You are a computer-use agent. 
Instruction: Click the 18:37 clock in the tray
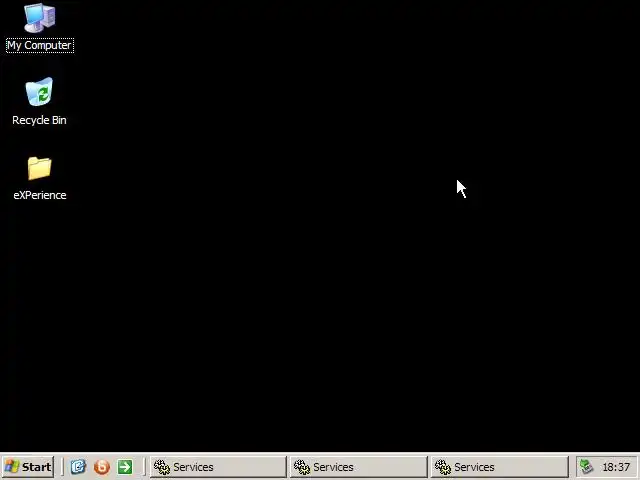pyautogui.click(x=616, y=467)
